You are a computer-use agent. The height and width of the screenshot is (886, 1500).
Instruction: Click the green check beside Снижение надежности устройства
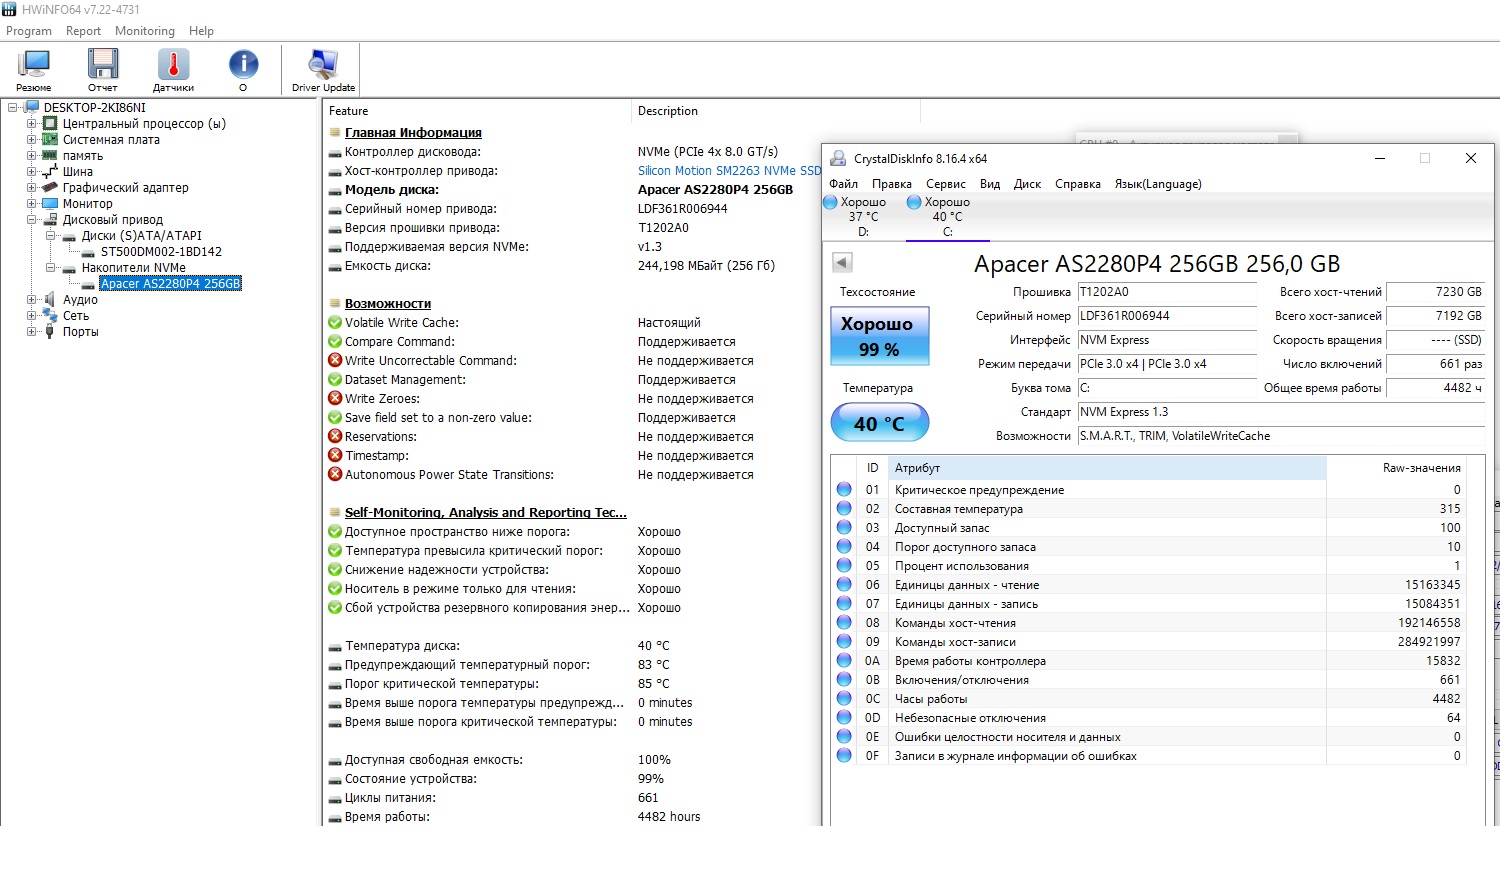[x=335, y=570]
